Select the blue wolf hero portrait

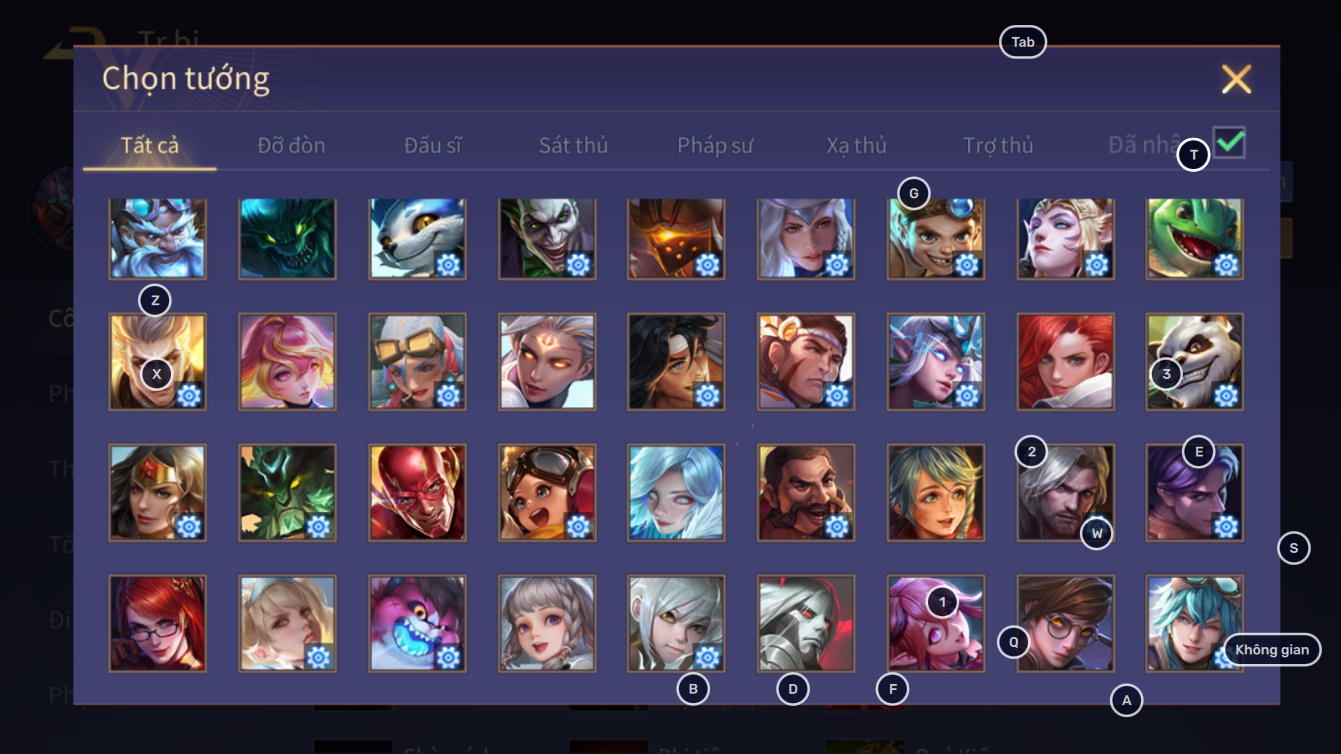[417, 236]
